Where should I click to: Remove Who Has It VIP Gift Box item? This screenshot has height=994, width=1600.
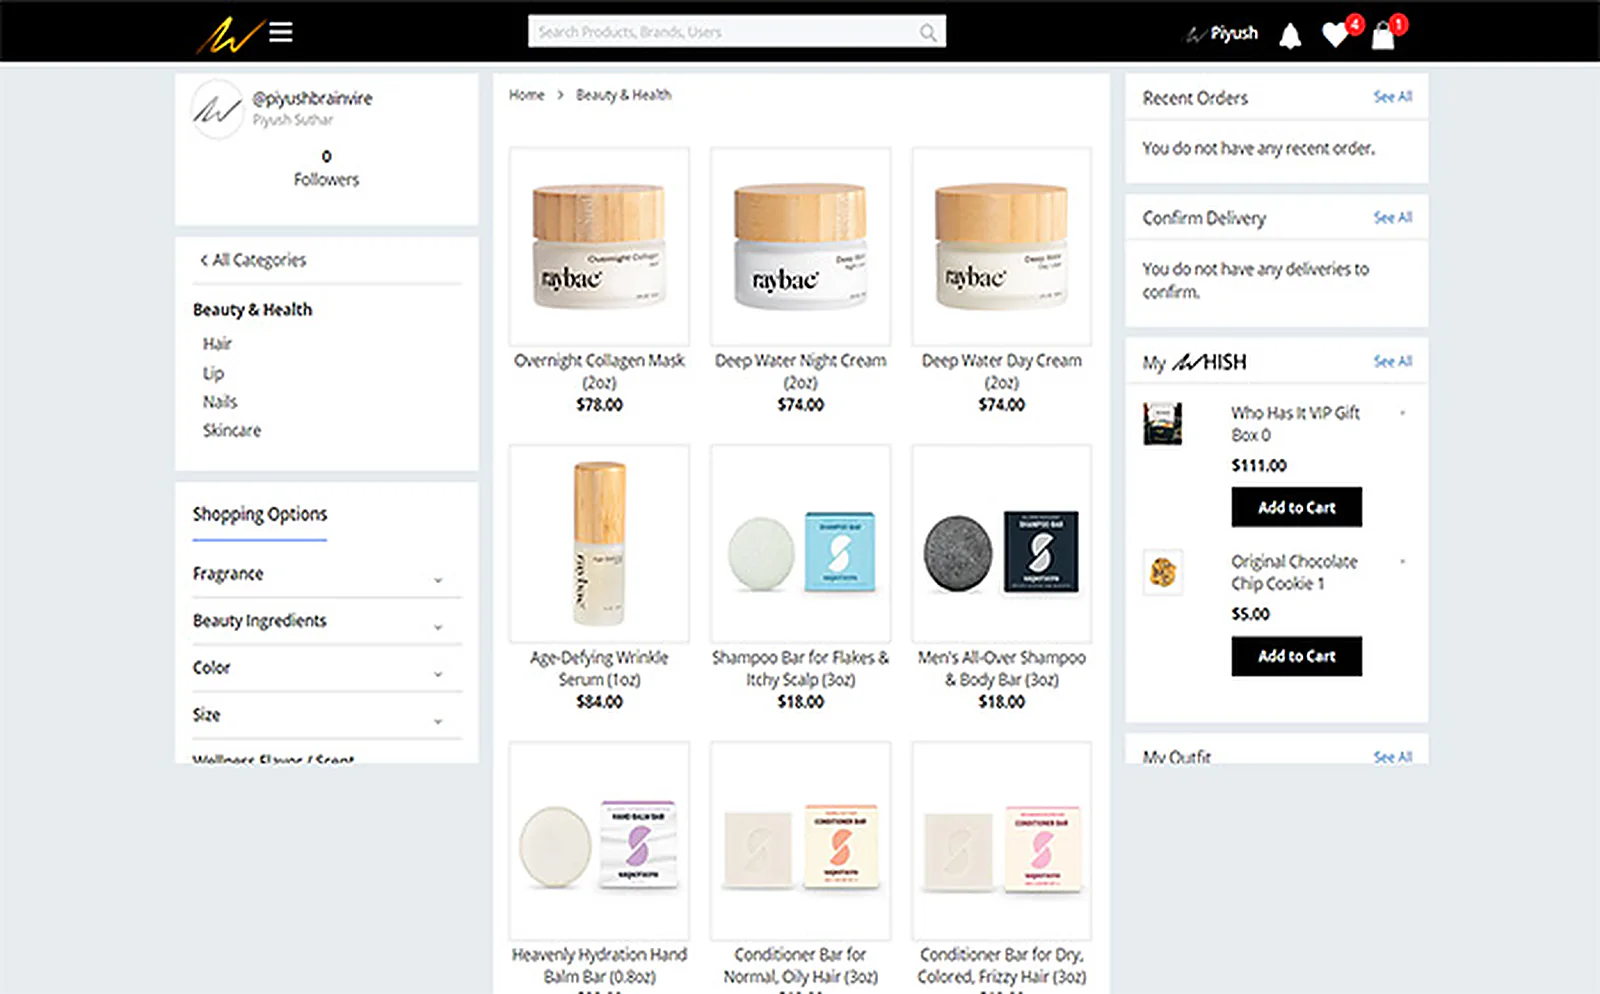pyautogui.click(x=1403, y=413)
